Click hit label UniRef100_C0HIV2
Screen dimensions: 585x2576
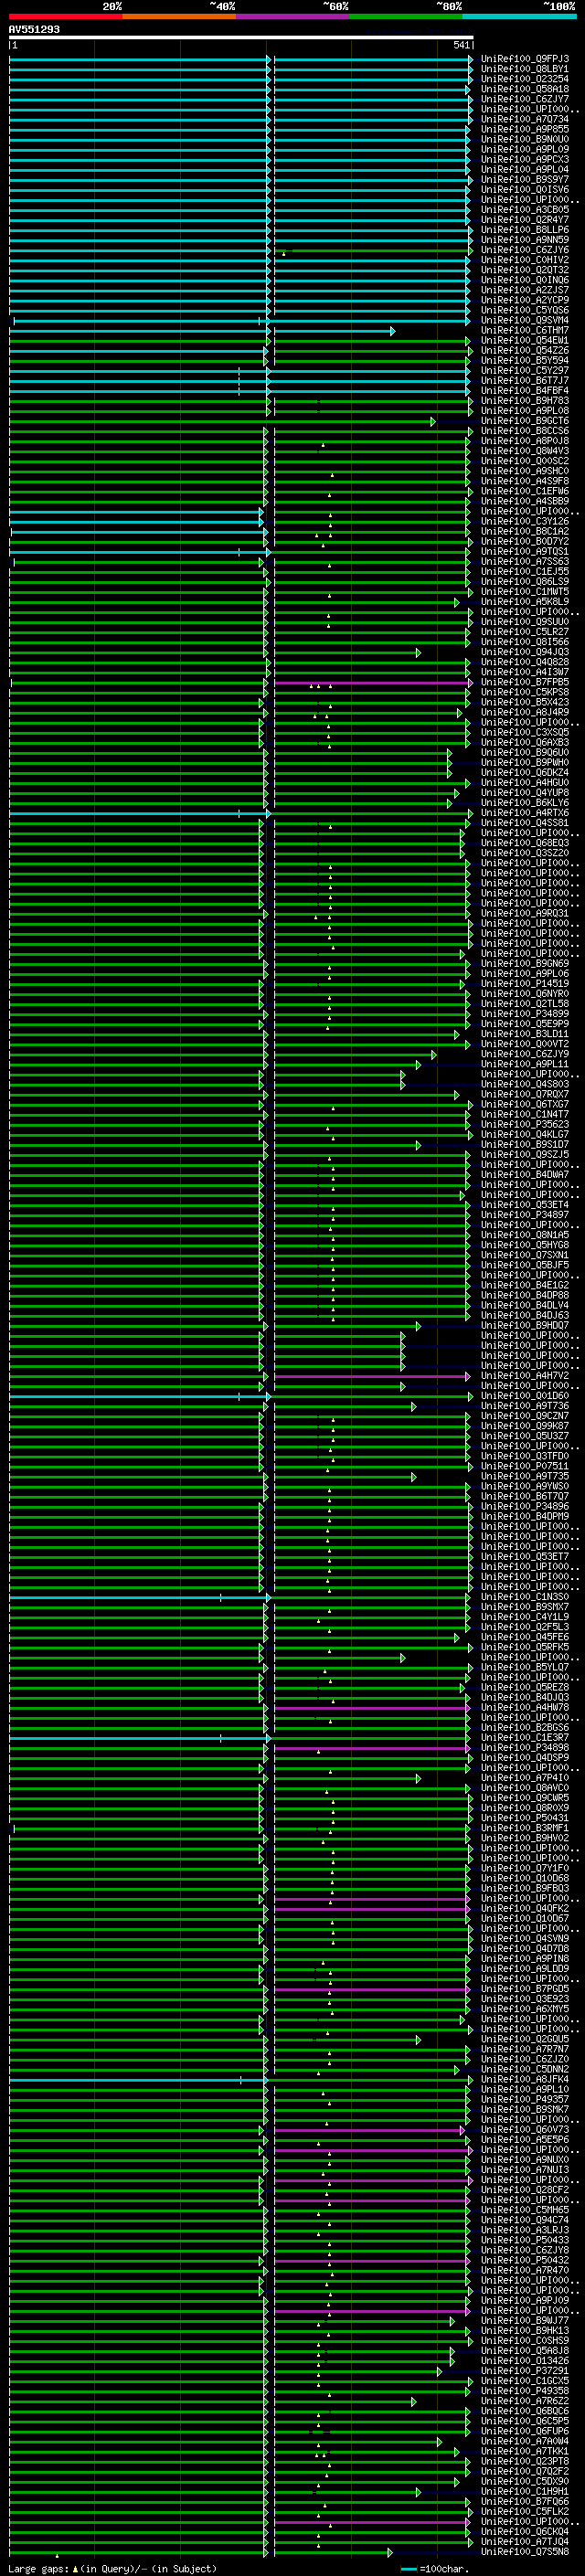pos(524,260)
